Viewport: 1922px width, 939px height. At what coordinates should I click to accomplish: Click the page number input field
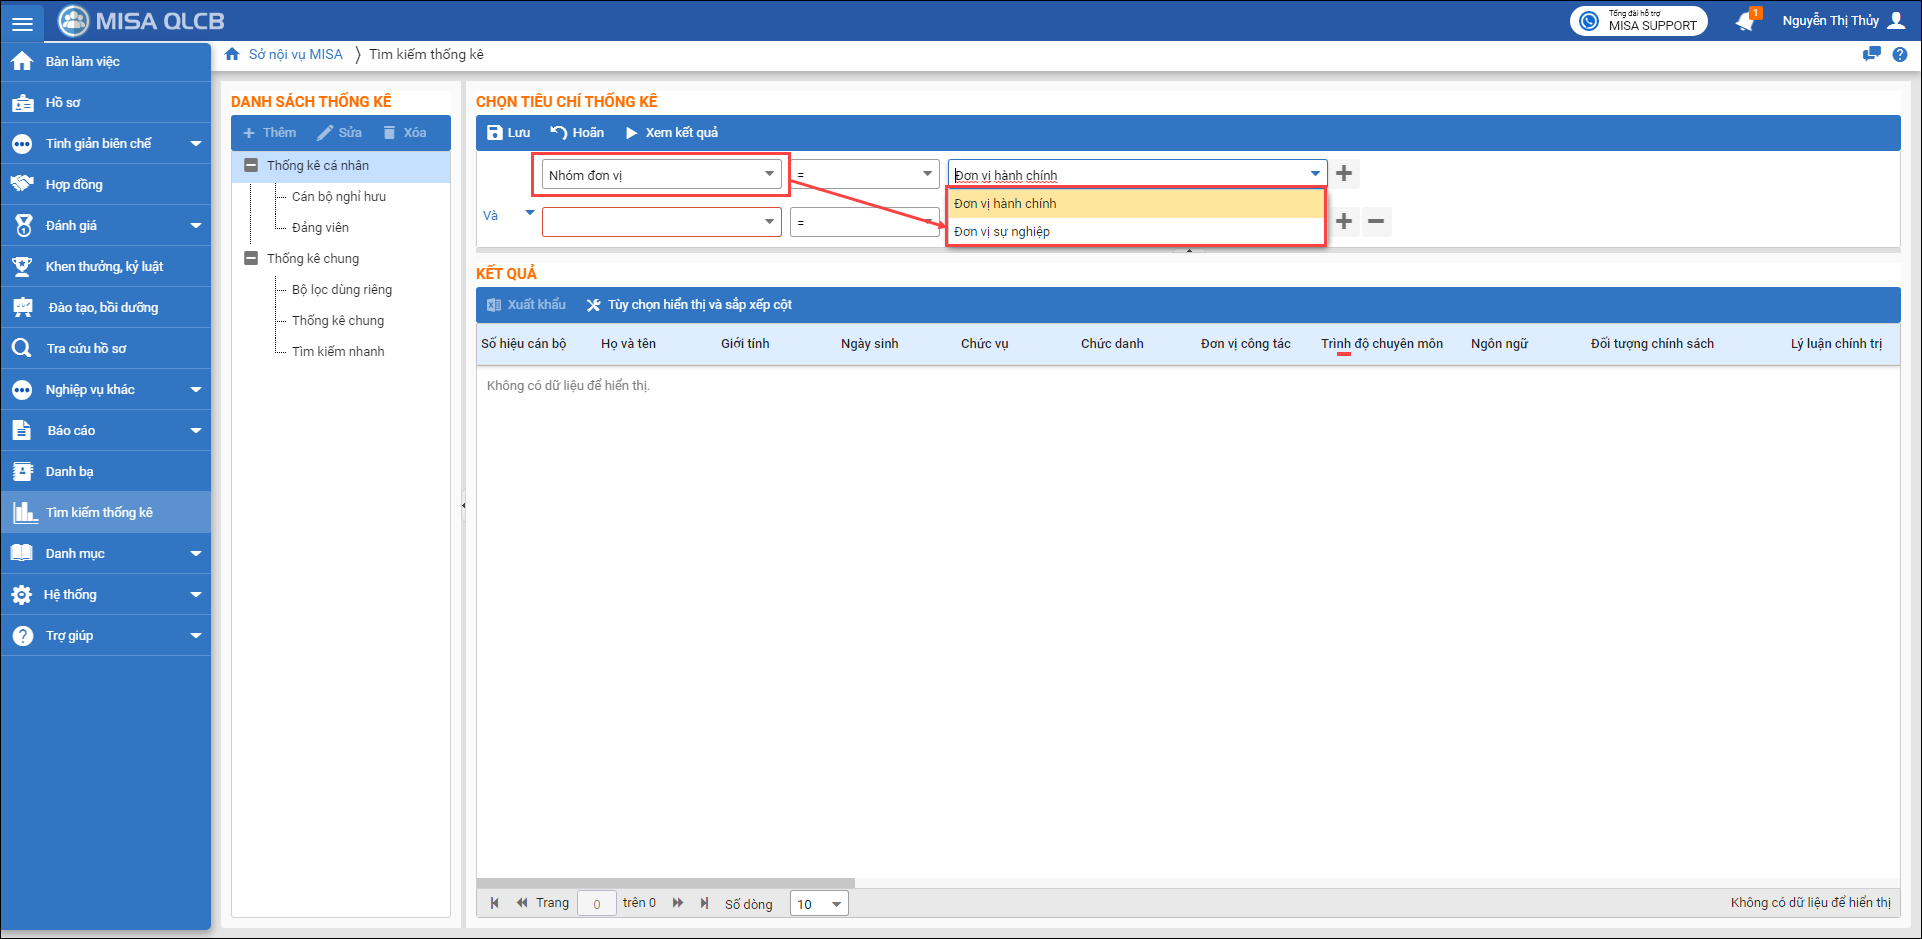(x=597, y=904)
